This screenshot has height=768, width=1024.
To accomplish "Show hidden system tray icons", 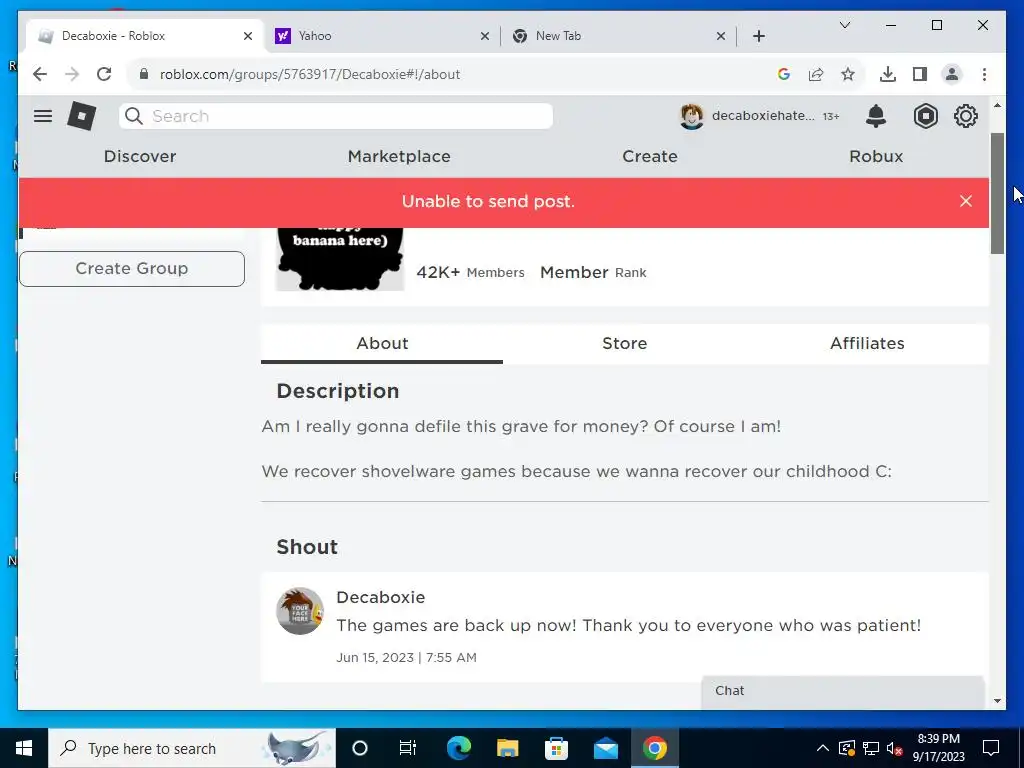I will (823, 748).
